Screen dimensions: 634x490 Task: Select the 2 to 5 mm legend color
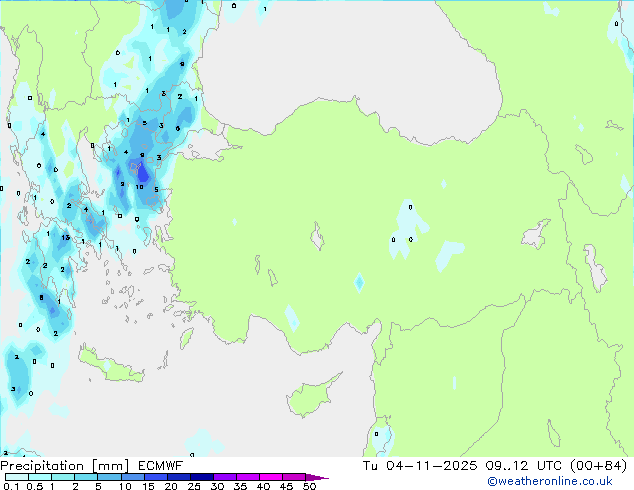[86, 477]
